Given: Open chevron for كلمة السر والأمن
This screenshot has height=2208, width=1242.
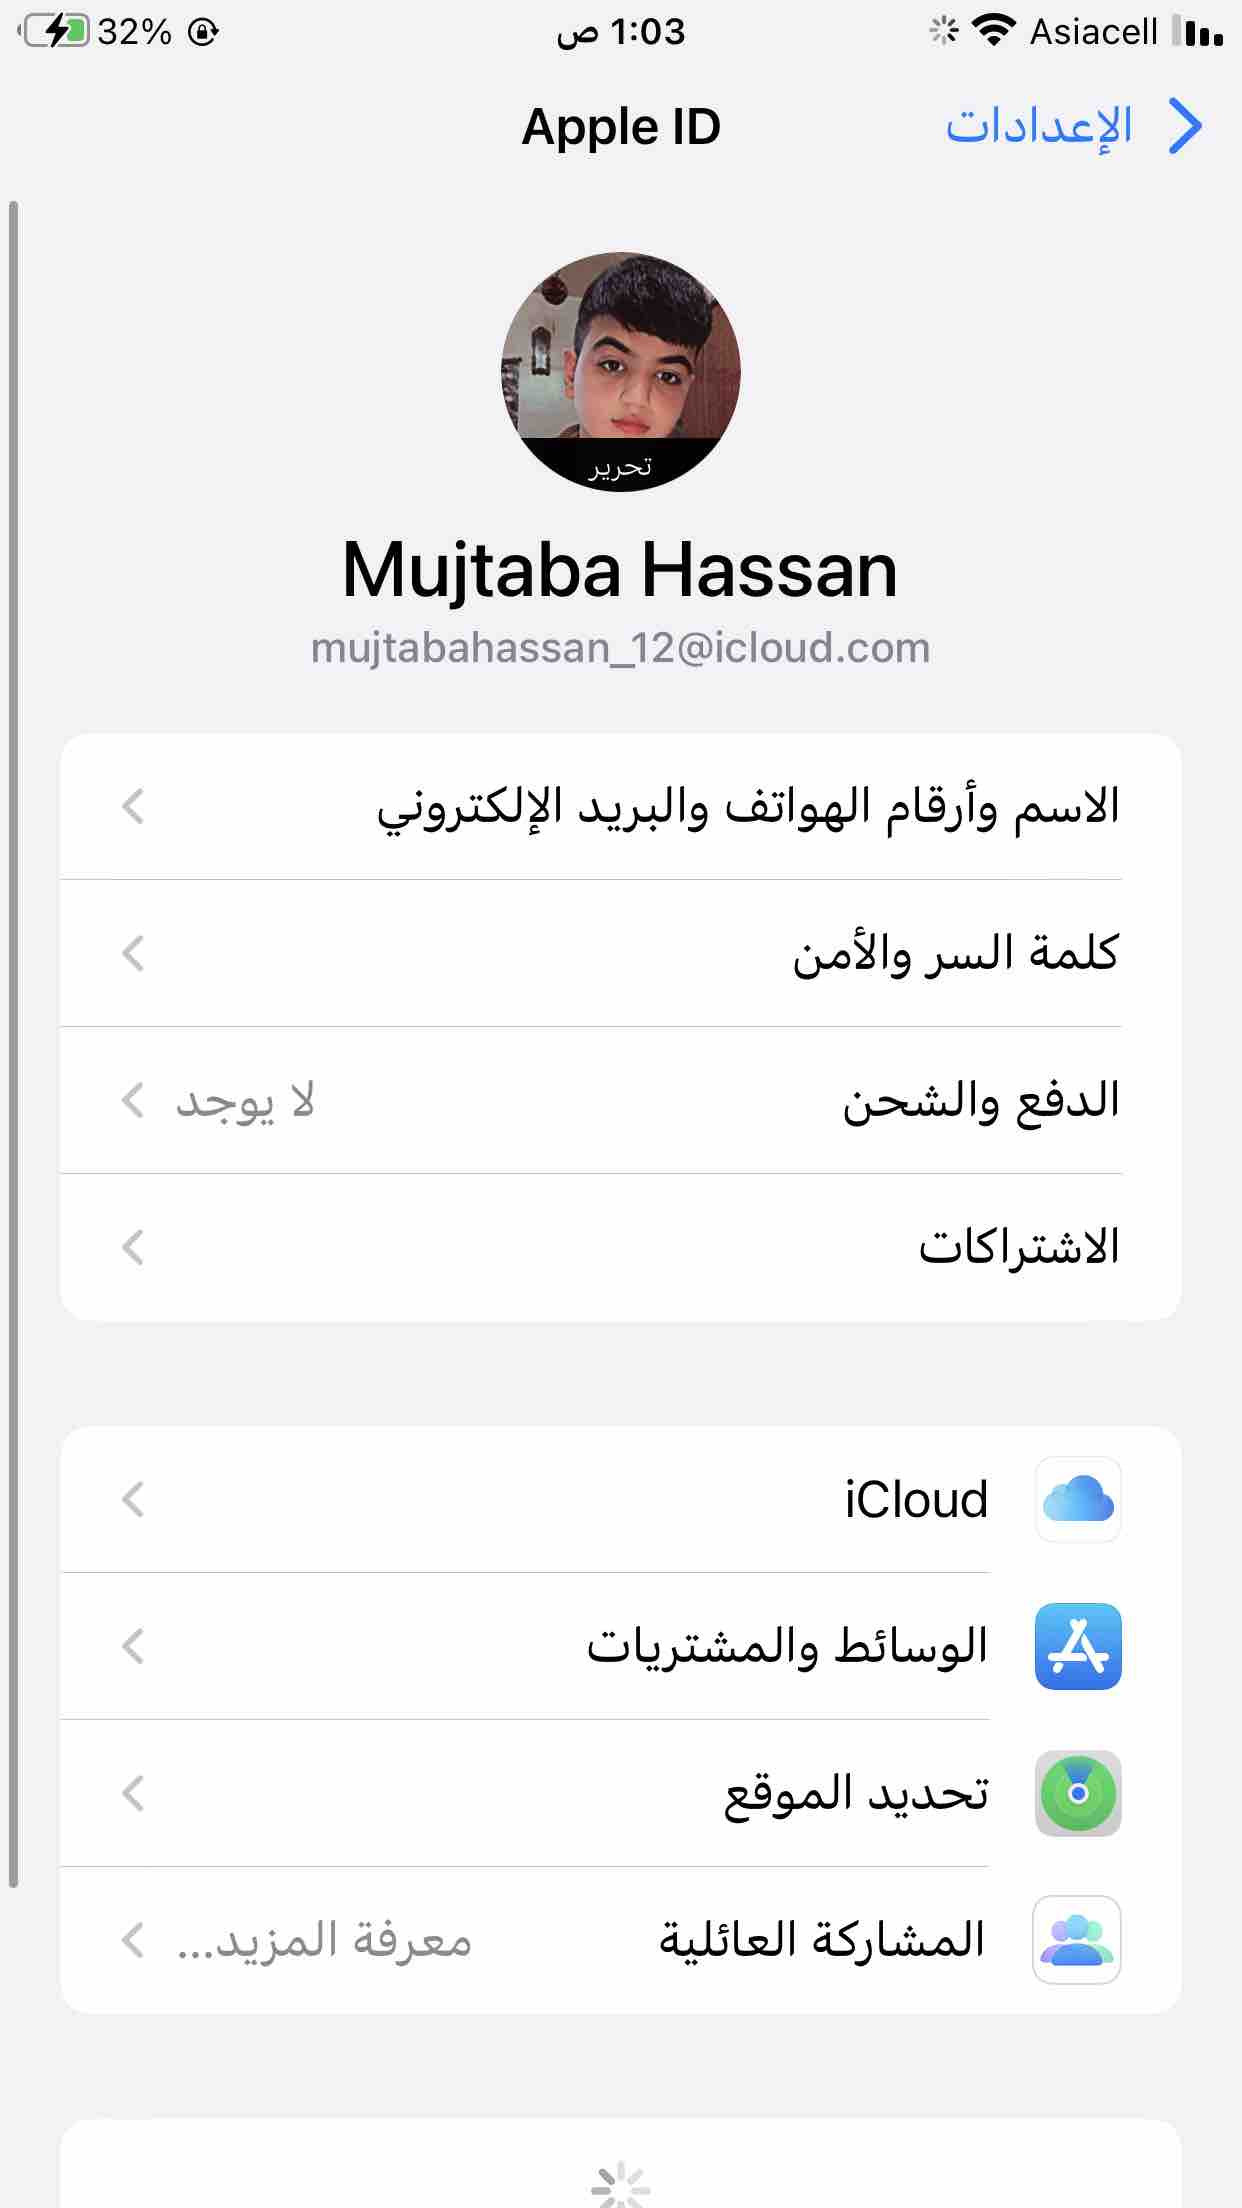Looking at the screenshot, I should pyautogui.click(x=133, y=953).
